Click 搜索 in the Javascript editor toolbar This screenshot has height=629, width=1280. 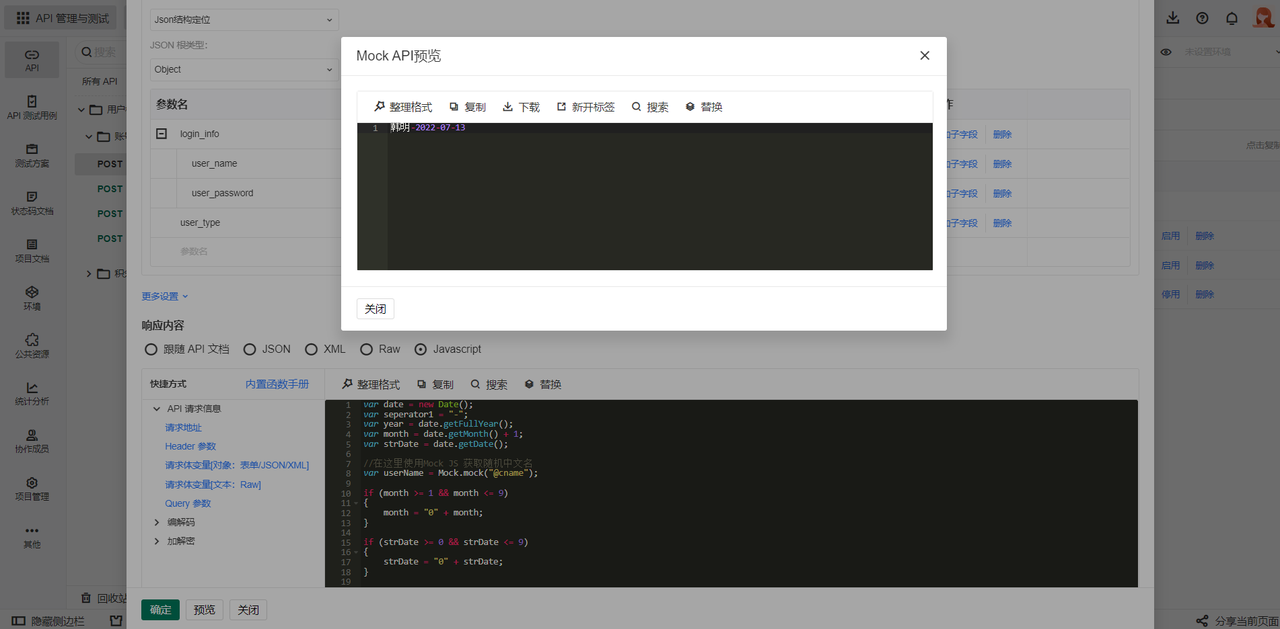(489, 385)
